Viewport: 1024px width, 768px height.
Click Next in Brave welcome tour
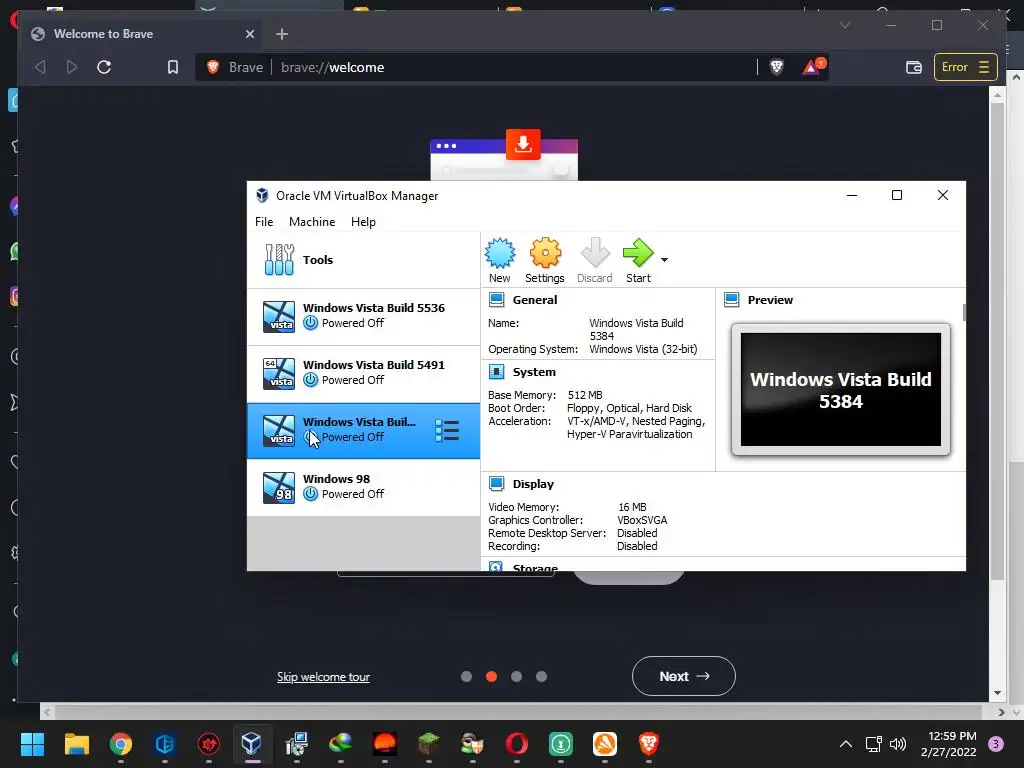[x=683, y=676]
